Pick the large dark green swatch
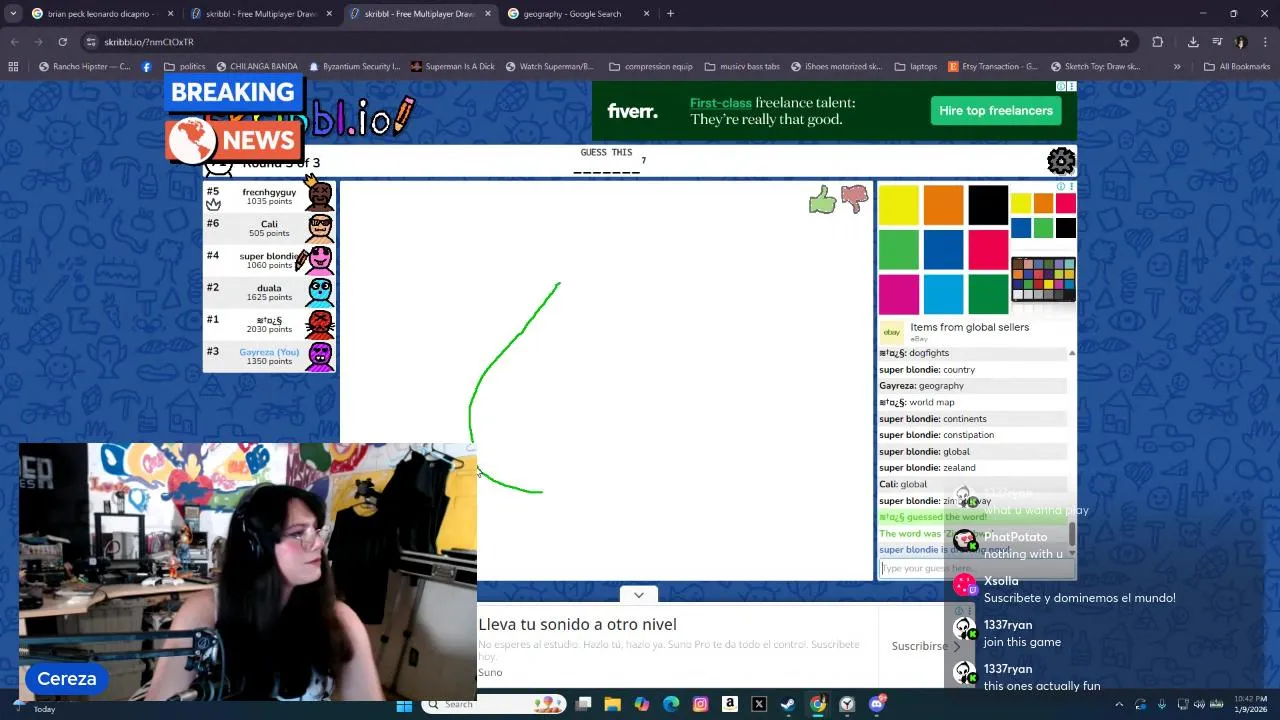The image size is (1280, 720). (x=988, y=295)
